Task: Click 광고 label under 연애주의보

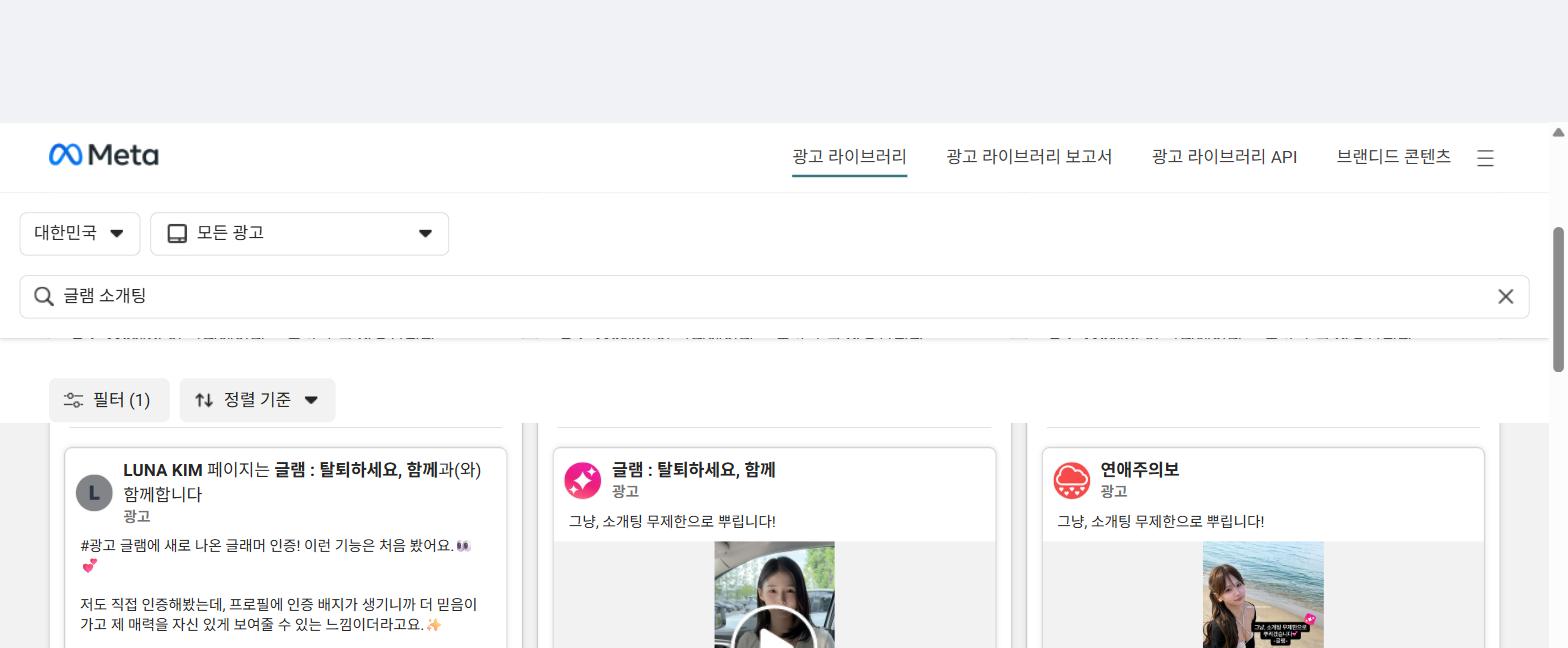Action: (x=1114, y=491)
